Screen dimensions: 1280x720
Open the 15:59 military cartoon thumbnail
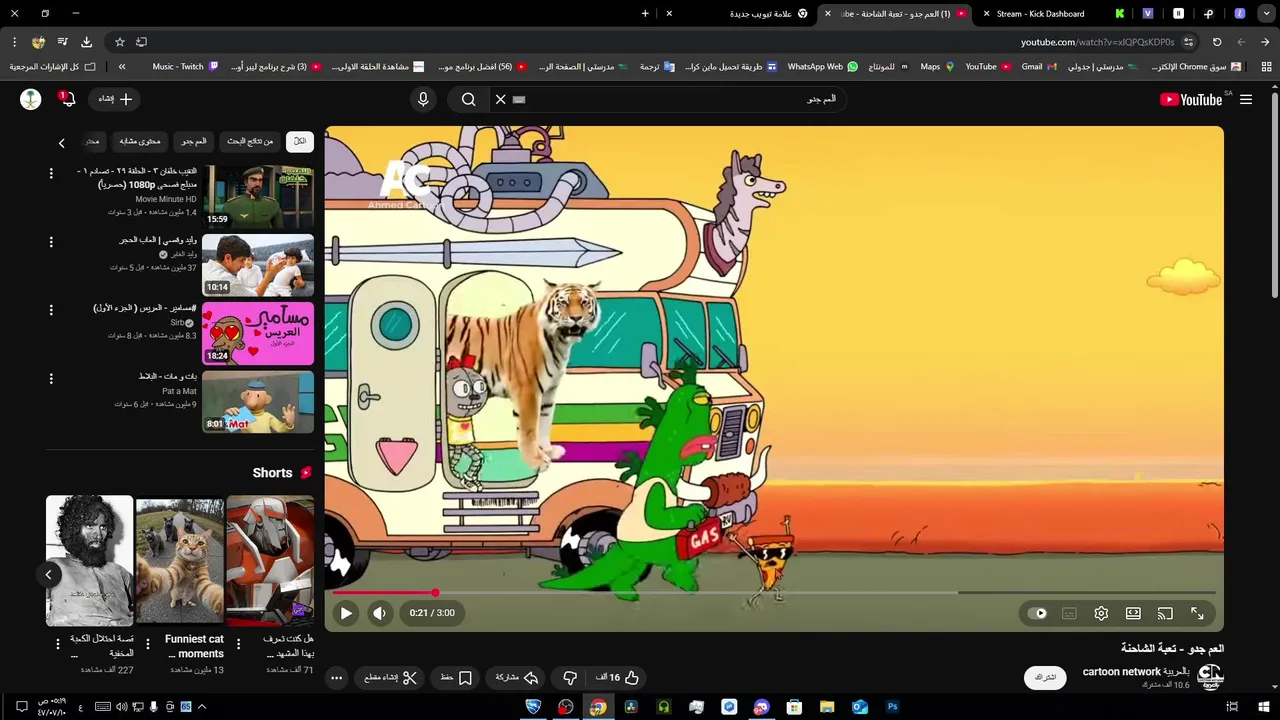coord(258,197)
